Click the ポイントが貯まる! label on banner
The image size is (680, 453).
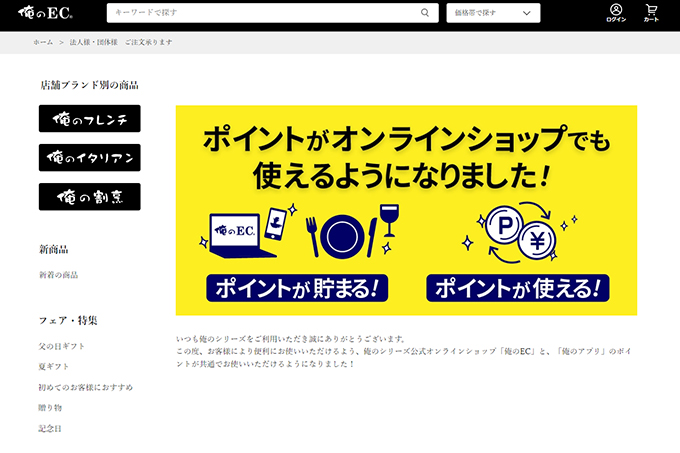tap(297, 289)
